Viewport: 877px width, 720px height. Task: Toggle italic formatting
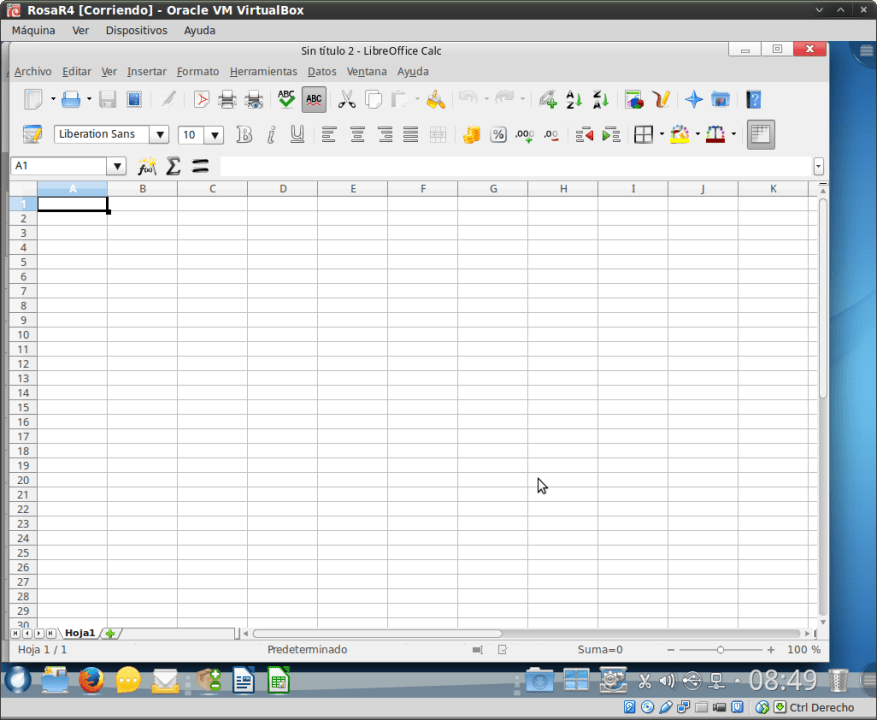coord(270,134)
